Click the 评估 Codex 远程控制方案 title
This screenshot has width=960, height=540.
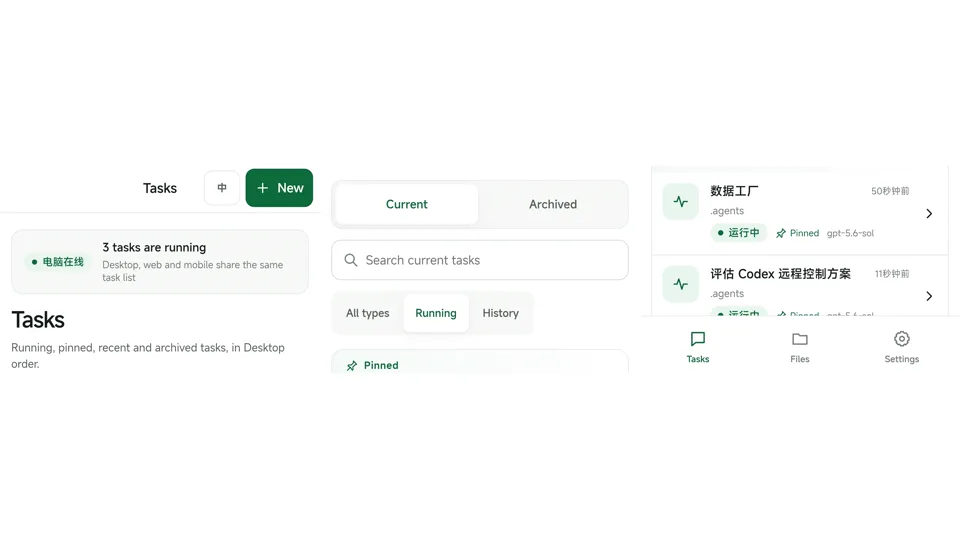(781, 274)
